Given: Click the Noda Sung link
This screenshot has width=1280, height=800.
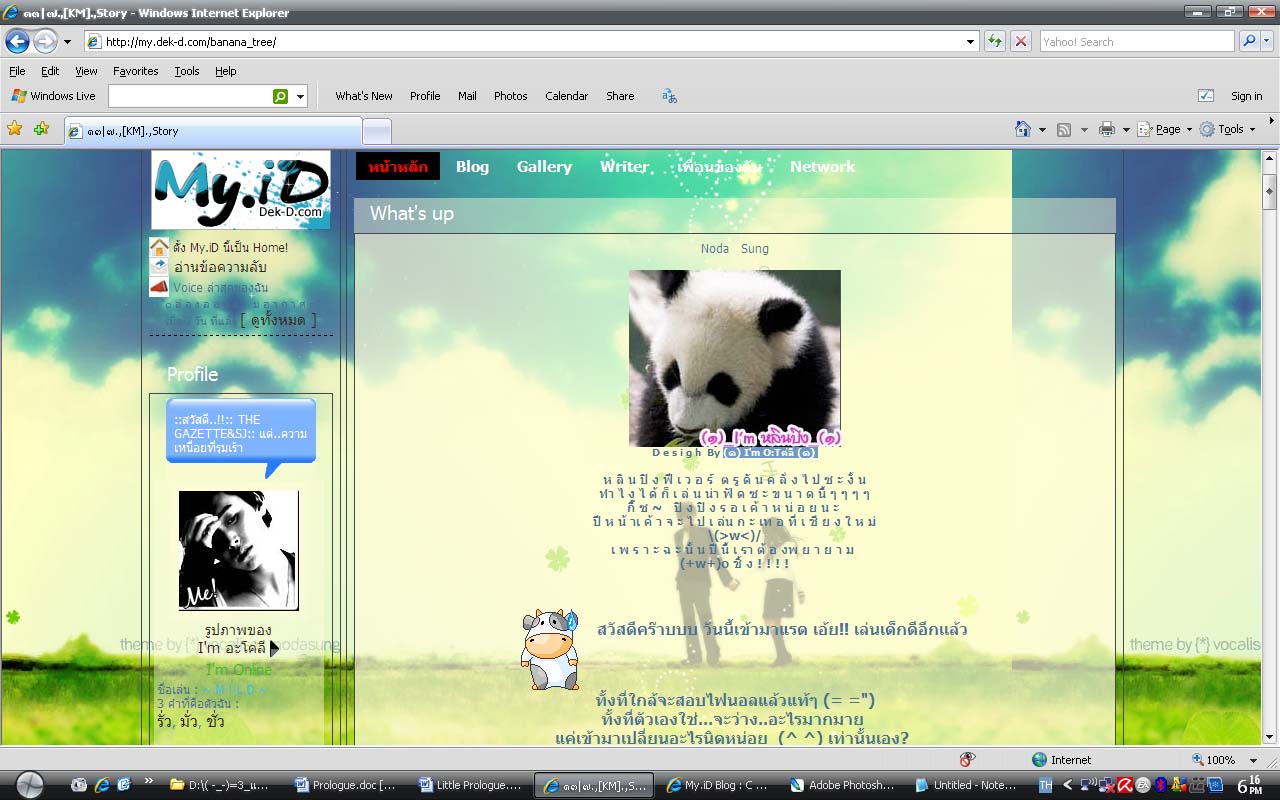Looking at the screenshot, I should pos(734,248).
